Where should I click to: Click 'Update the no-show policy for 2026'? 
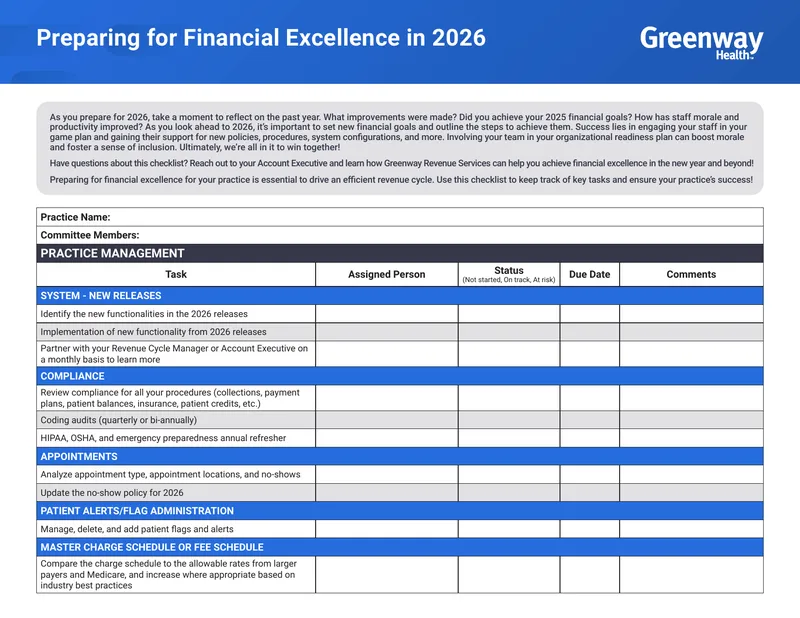[x=112, y=492]
